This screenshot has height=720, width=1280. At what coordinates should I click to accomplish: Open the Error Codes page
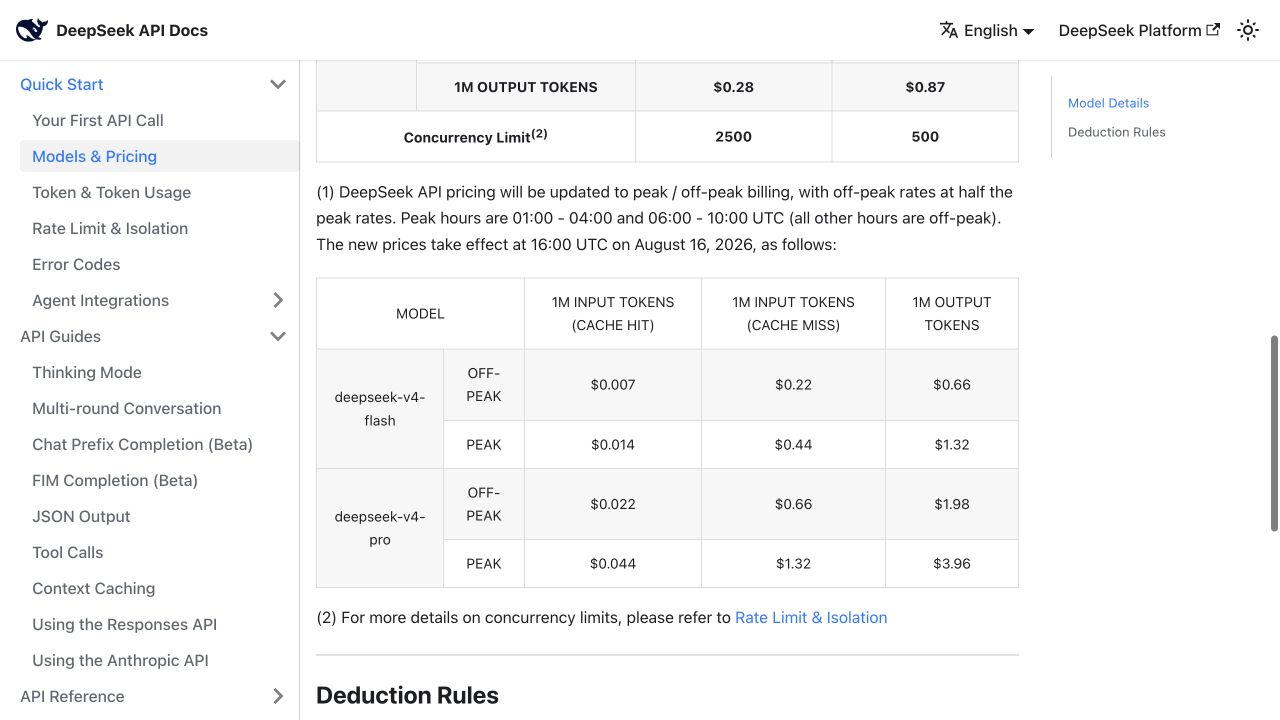pos(76,264)
